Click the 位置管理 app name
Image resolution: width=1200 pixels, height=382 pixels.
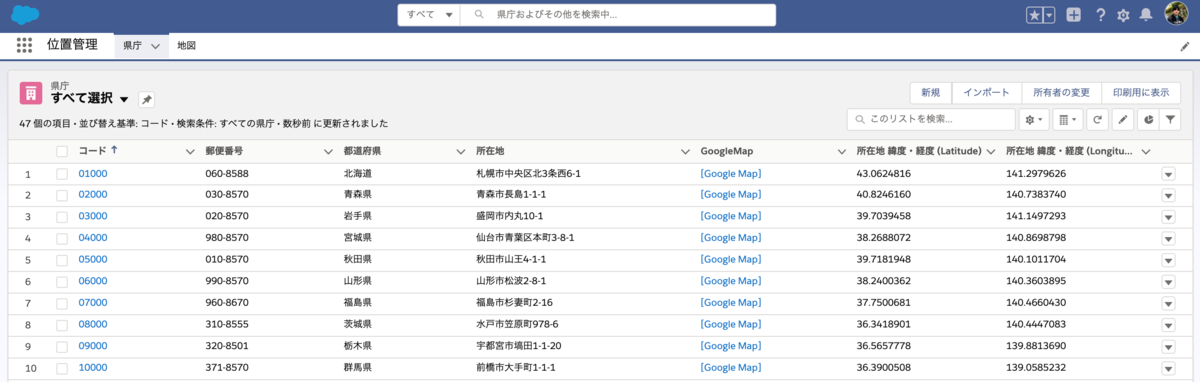click(x=72, y=45)
